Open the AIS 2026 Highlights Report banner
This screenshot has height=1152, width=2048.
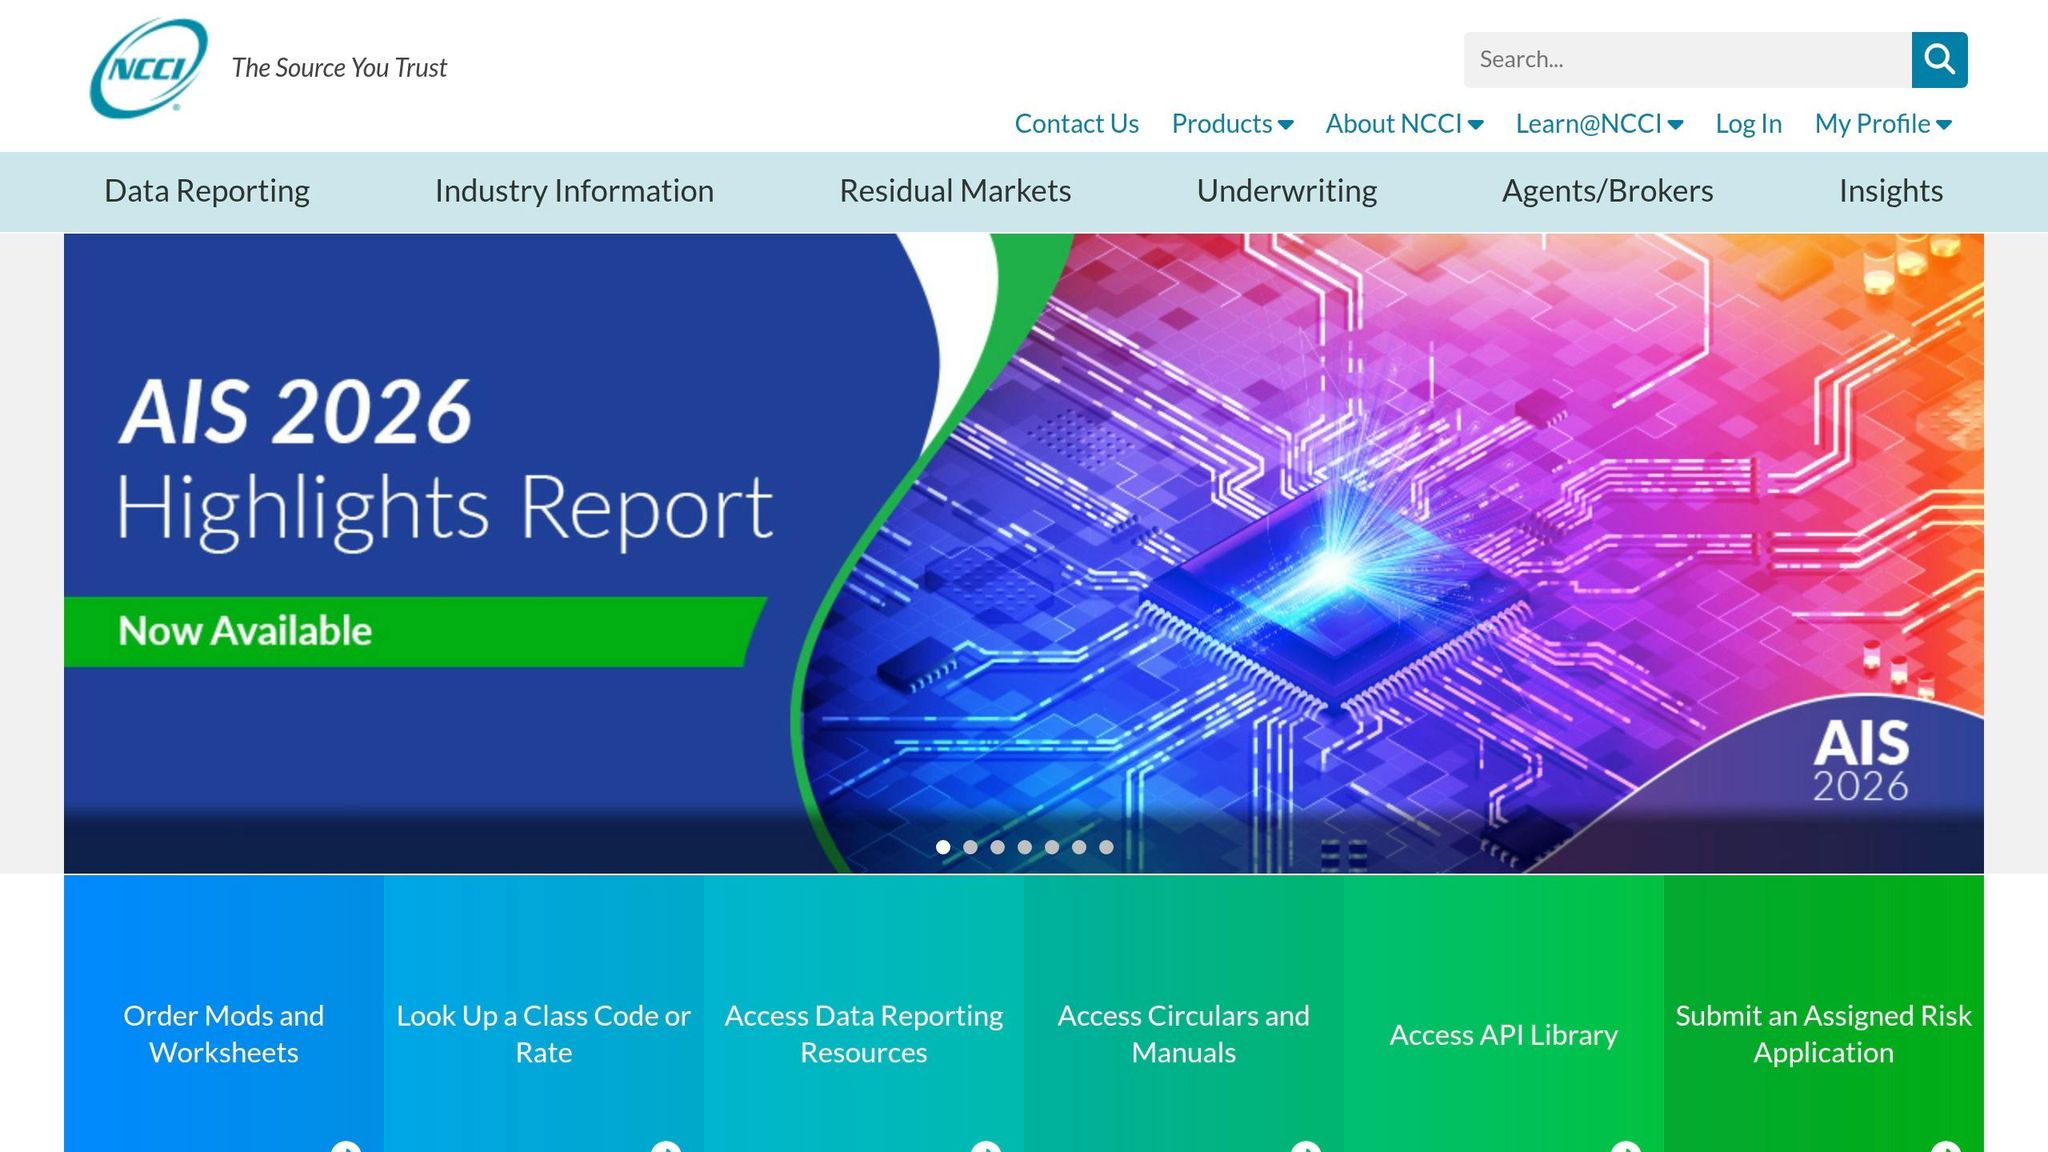pos(1024,553)
